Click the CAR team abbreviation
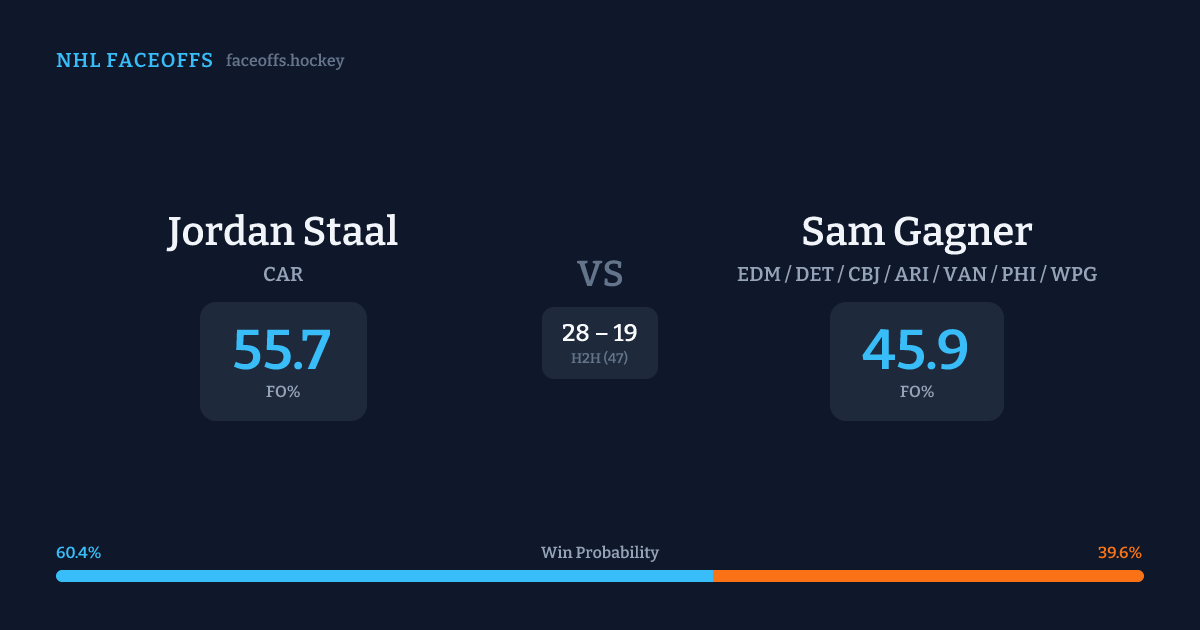The width and height of the screenshot is (1200, 630). coord(283,274)
